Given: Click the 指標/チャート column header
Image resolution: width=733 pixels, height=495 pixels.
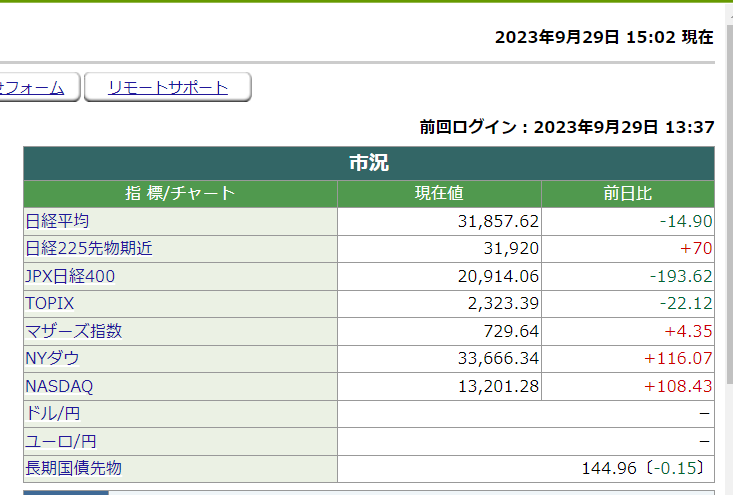Looking at the screenshot, I should click(180, 194).
